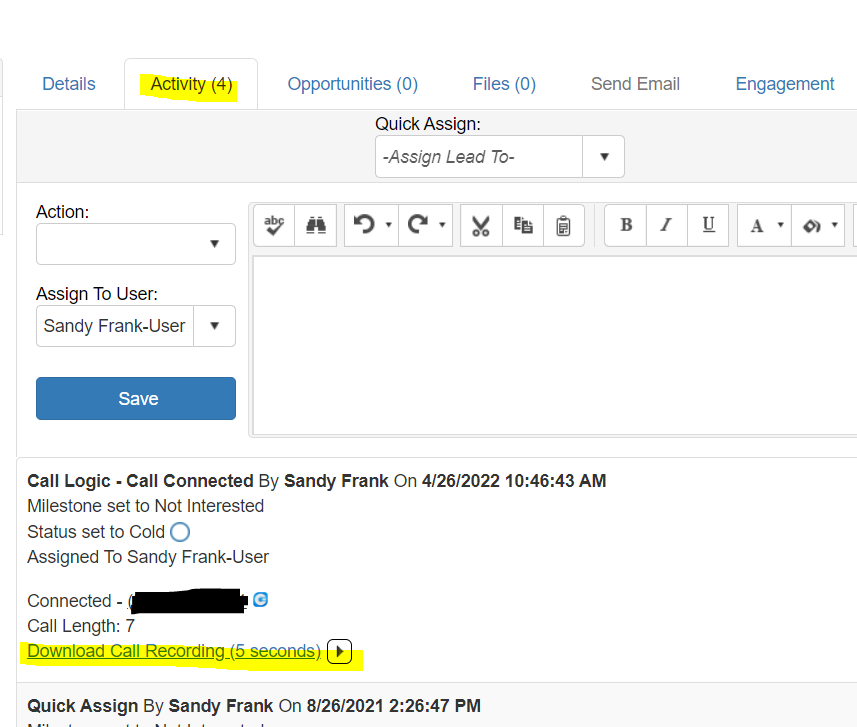Open find and replace binoculars icon

[315, 225]
